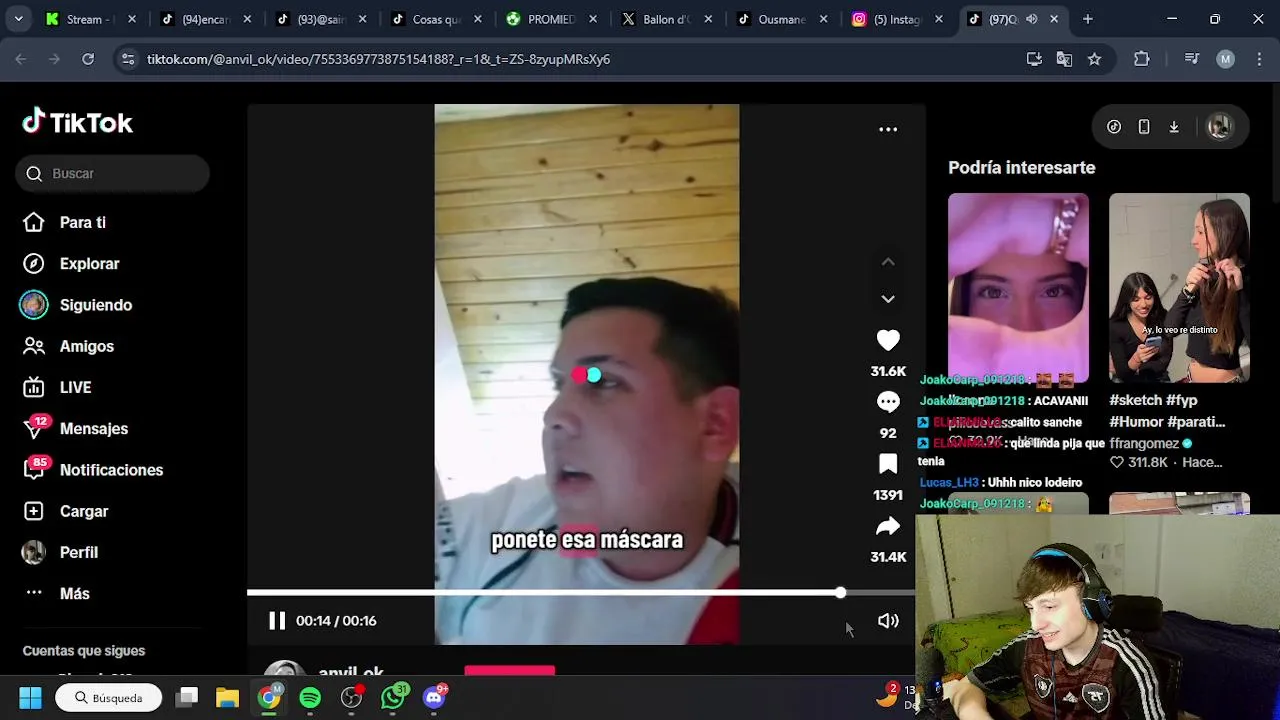1280x720 pixels.
Task: Click the phone app icon in top-right pill
Action: [1144, 127]
